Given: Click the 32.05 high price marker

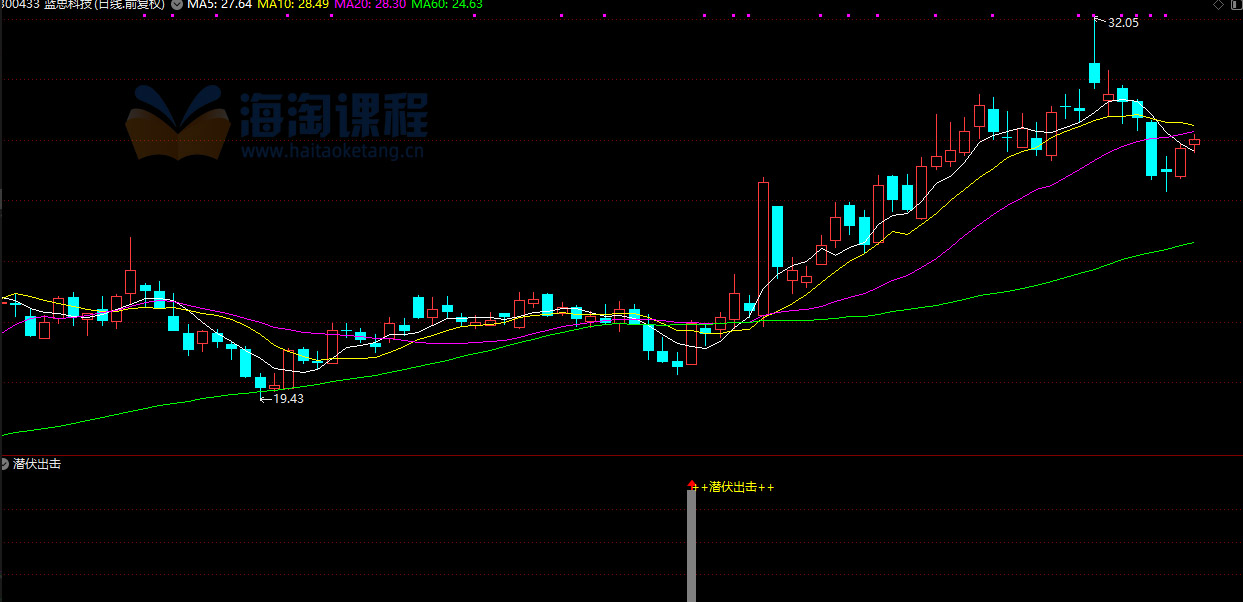Looking at the screenshot, I should tap(1123, 23).
